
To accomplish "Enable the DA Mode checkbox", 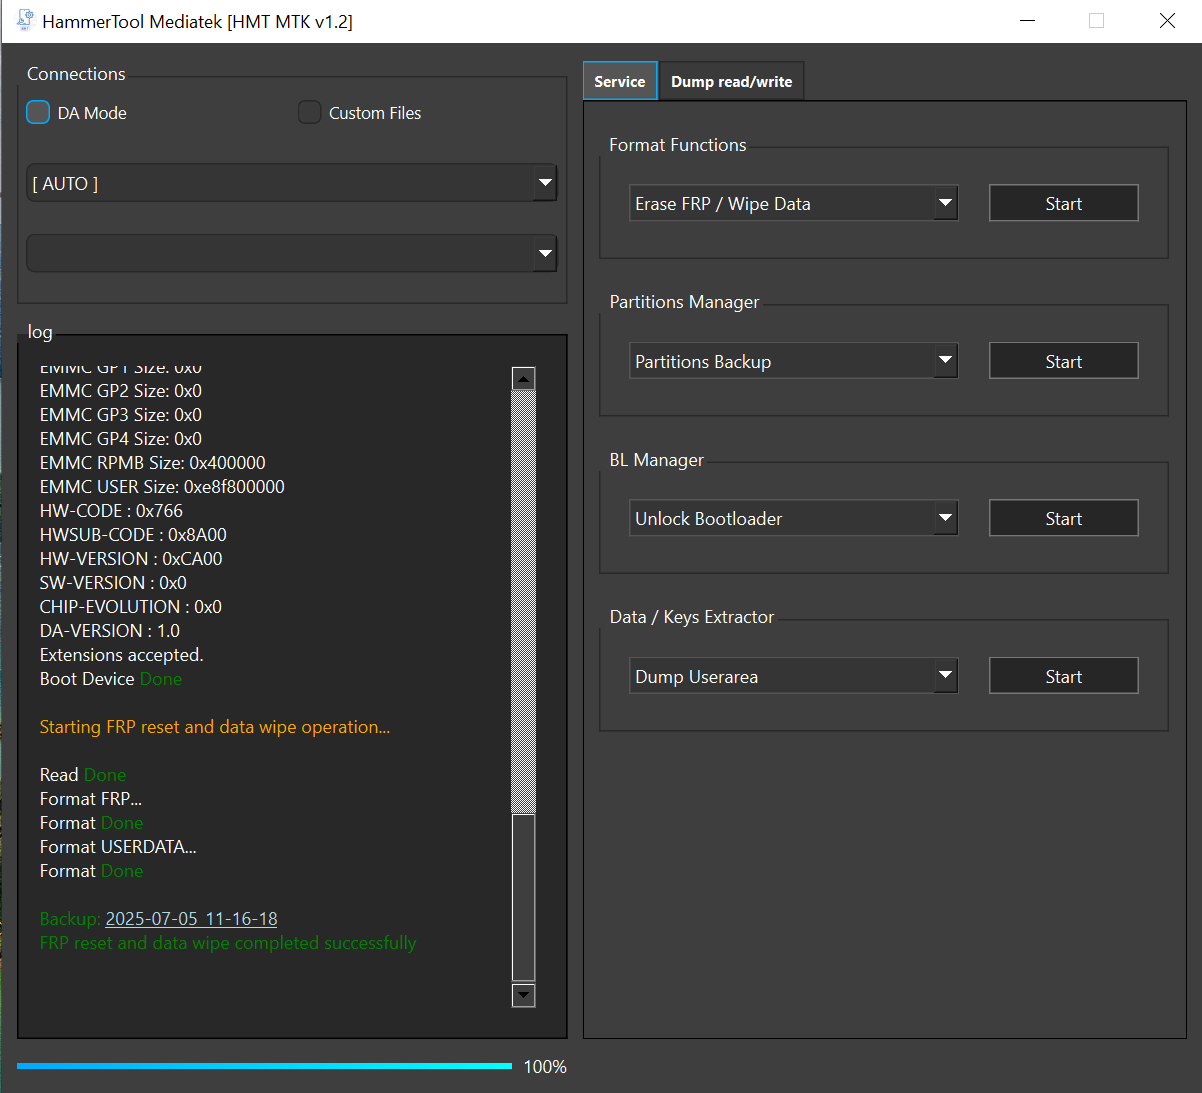I will pos(38,112).
